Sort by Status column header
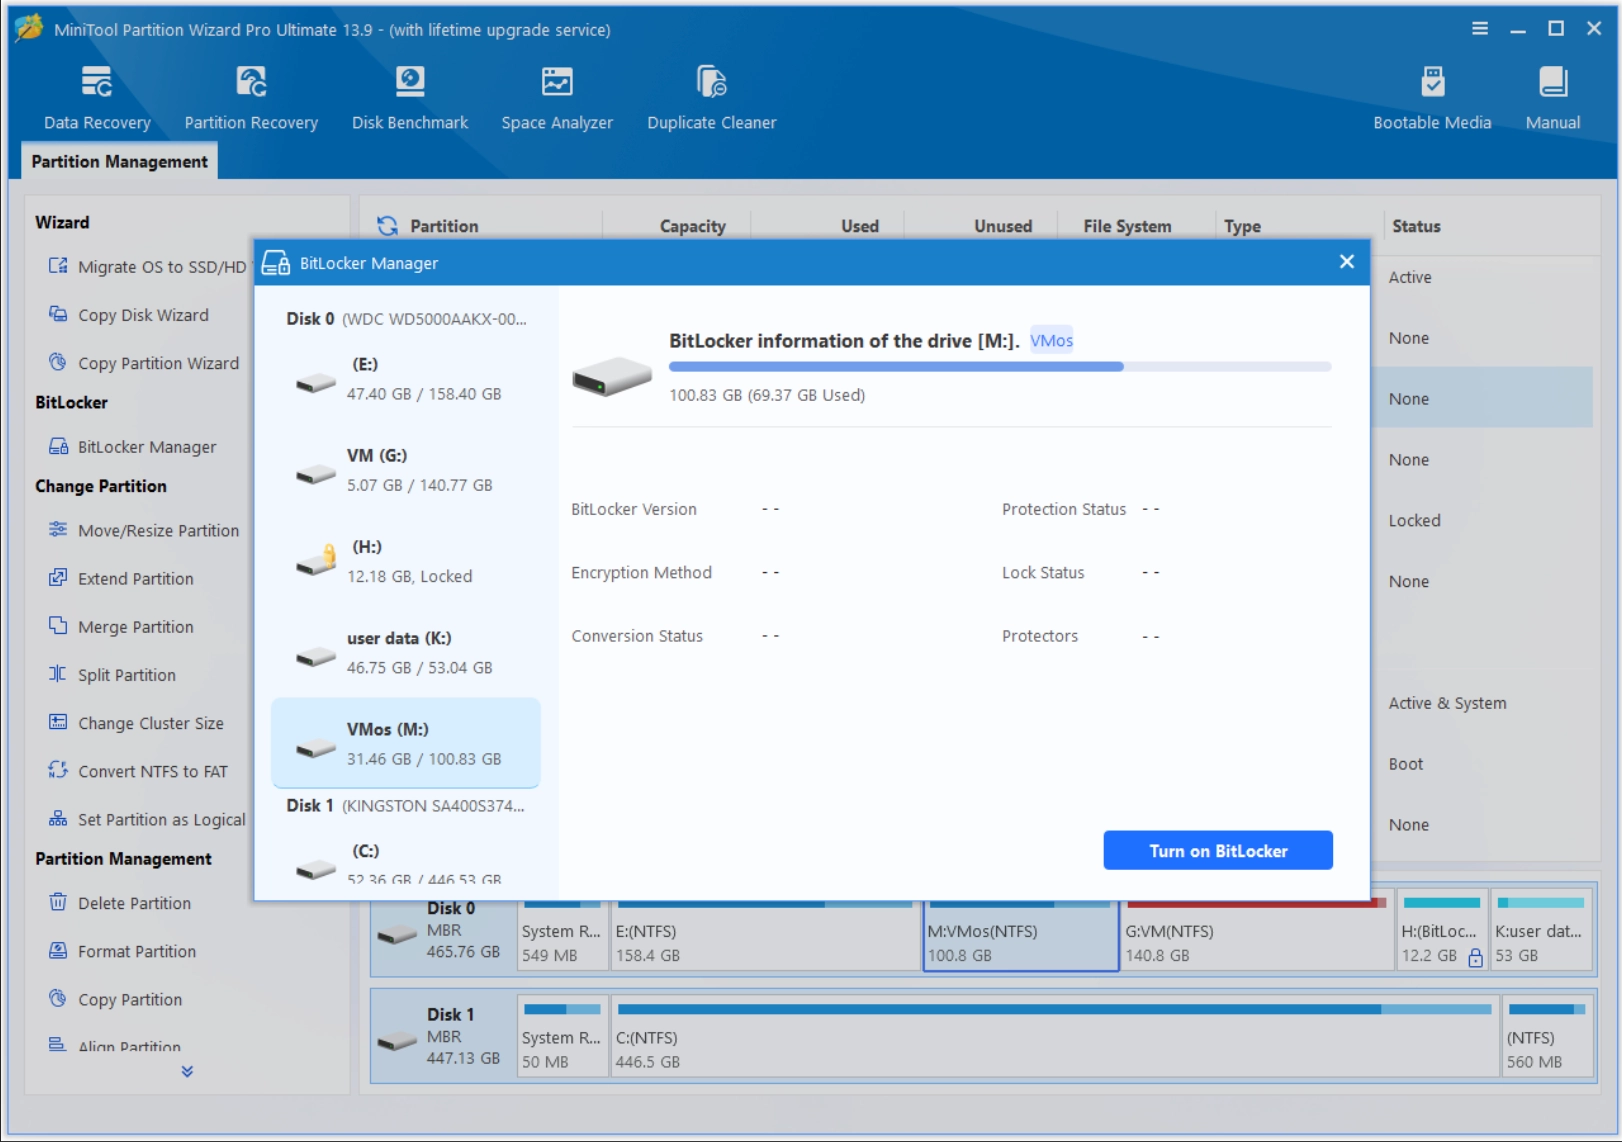The image size is (1622, 1142). click(x=1416, y=226)
